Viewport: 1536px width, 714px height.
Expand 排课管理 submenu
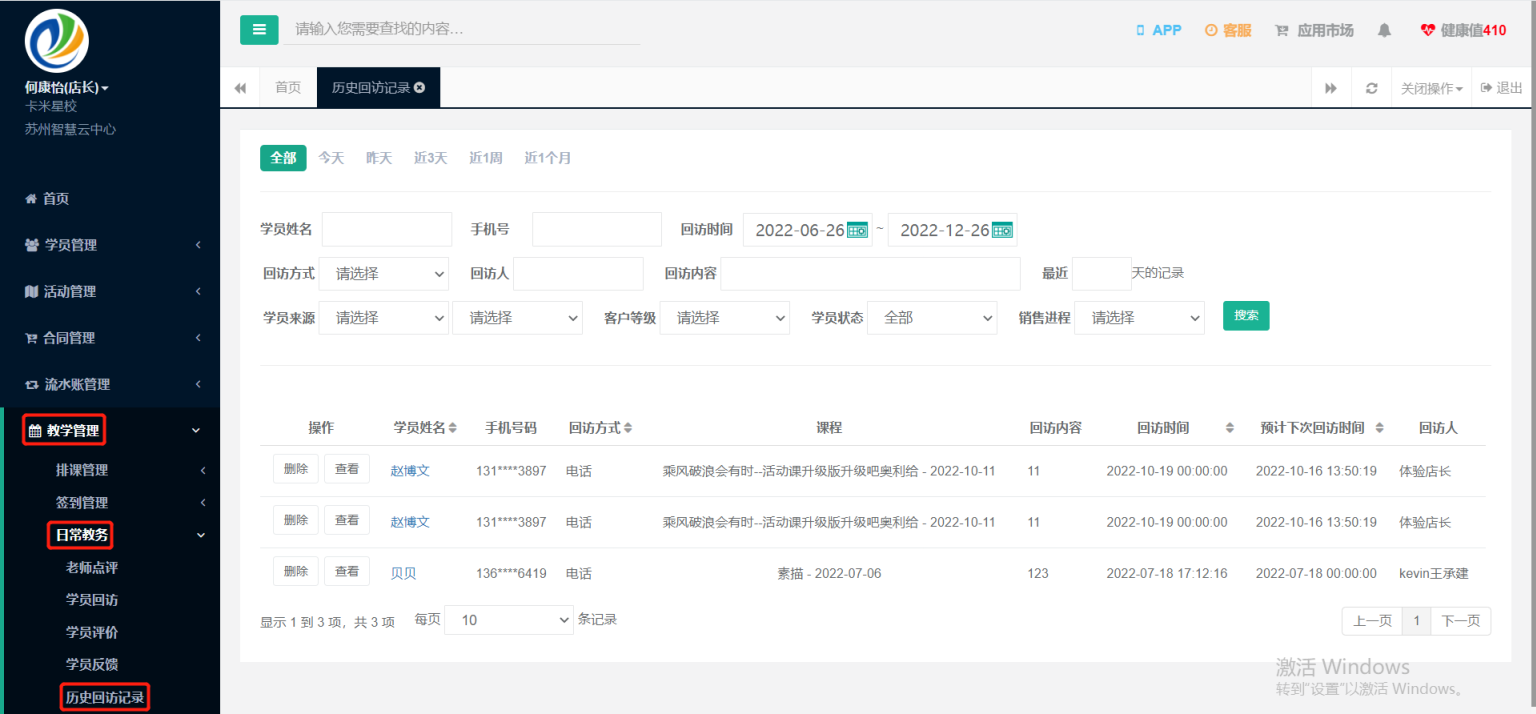(110, 470)
